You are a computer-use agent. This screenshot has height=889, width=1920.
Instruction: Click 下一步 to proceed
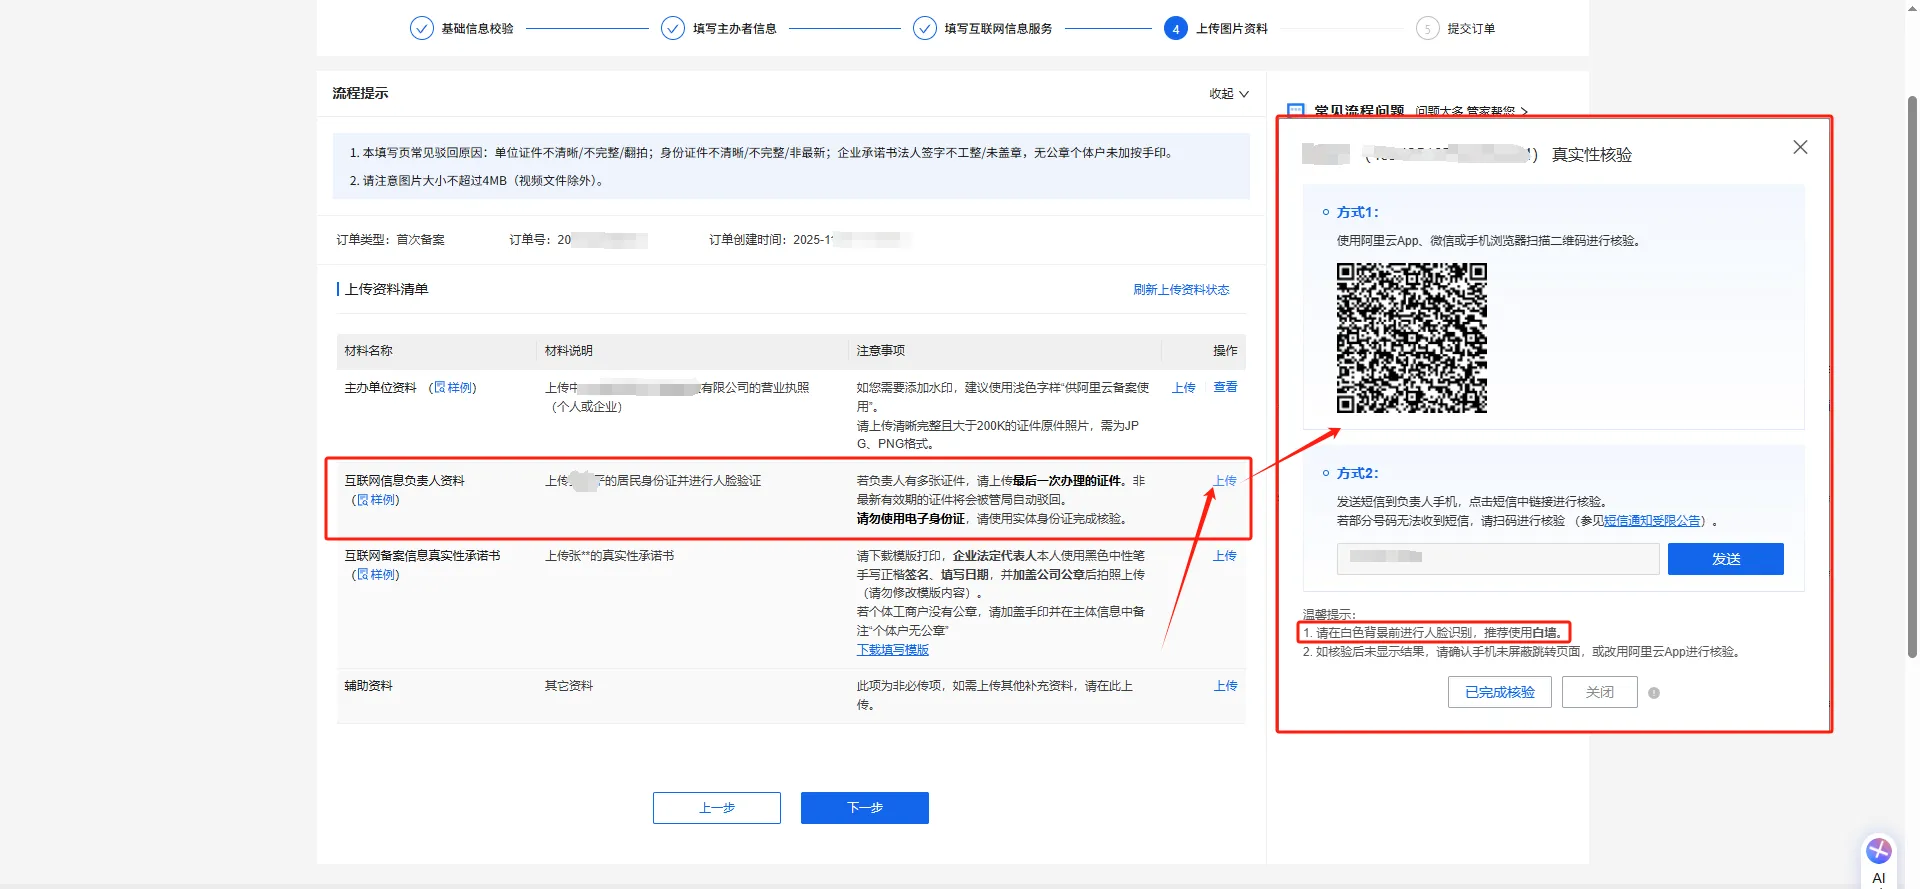(864, 808)
